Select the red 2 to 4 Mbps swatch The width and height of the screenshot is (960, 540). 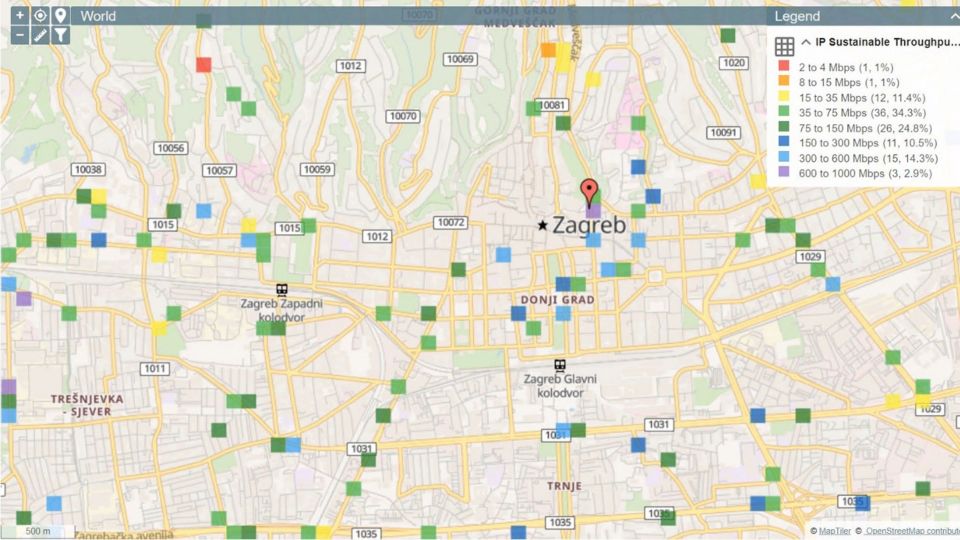pos(784,66)
